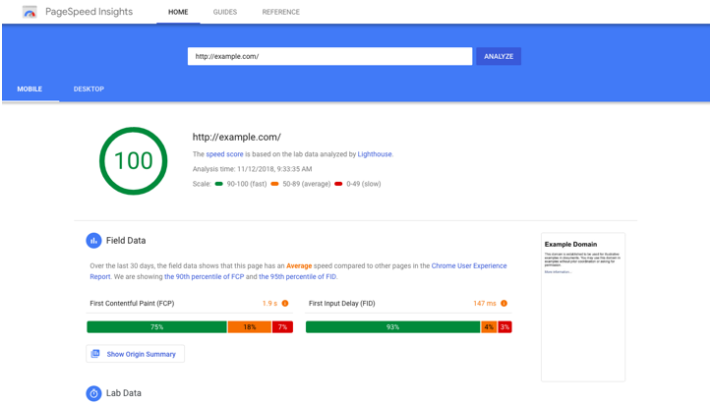
Task: Click the 1.9 s FCP value
Action: point(269,303)
